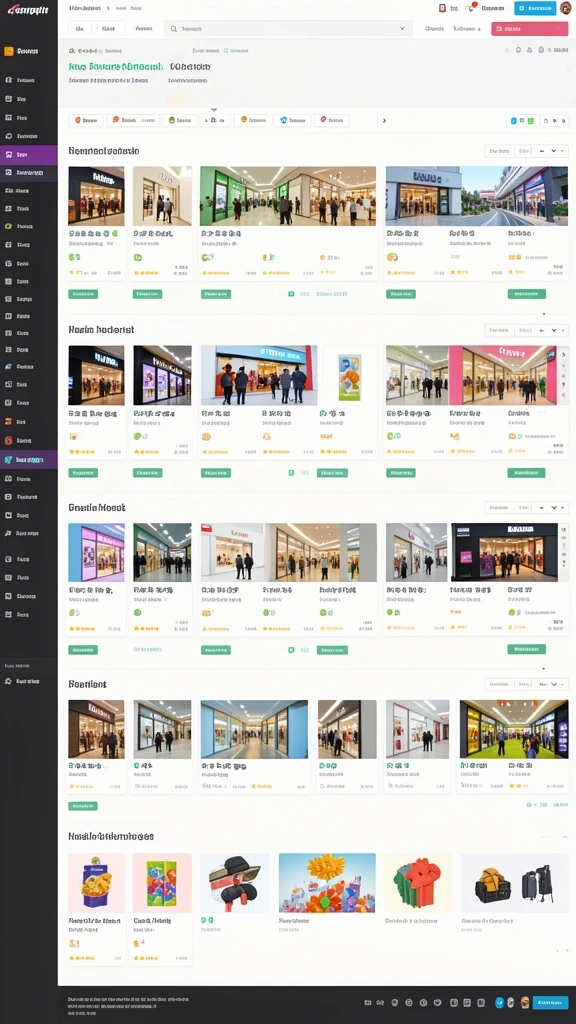Select the sidebar item with the orange square icon
The image size is (576, 1024).
[x=29, y=51]
